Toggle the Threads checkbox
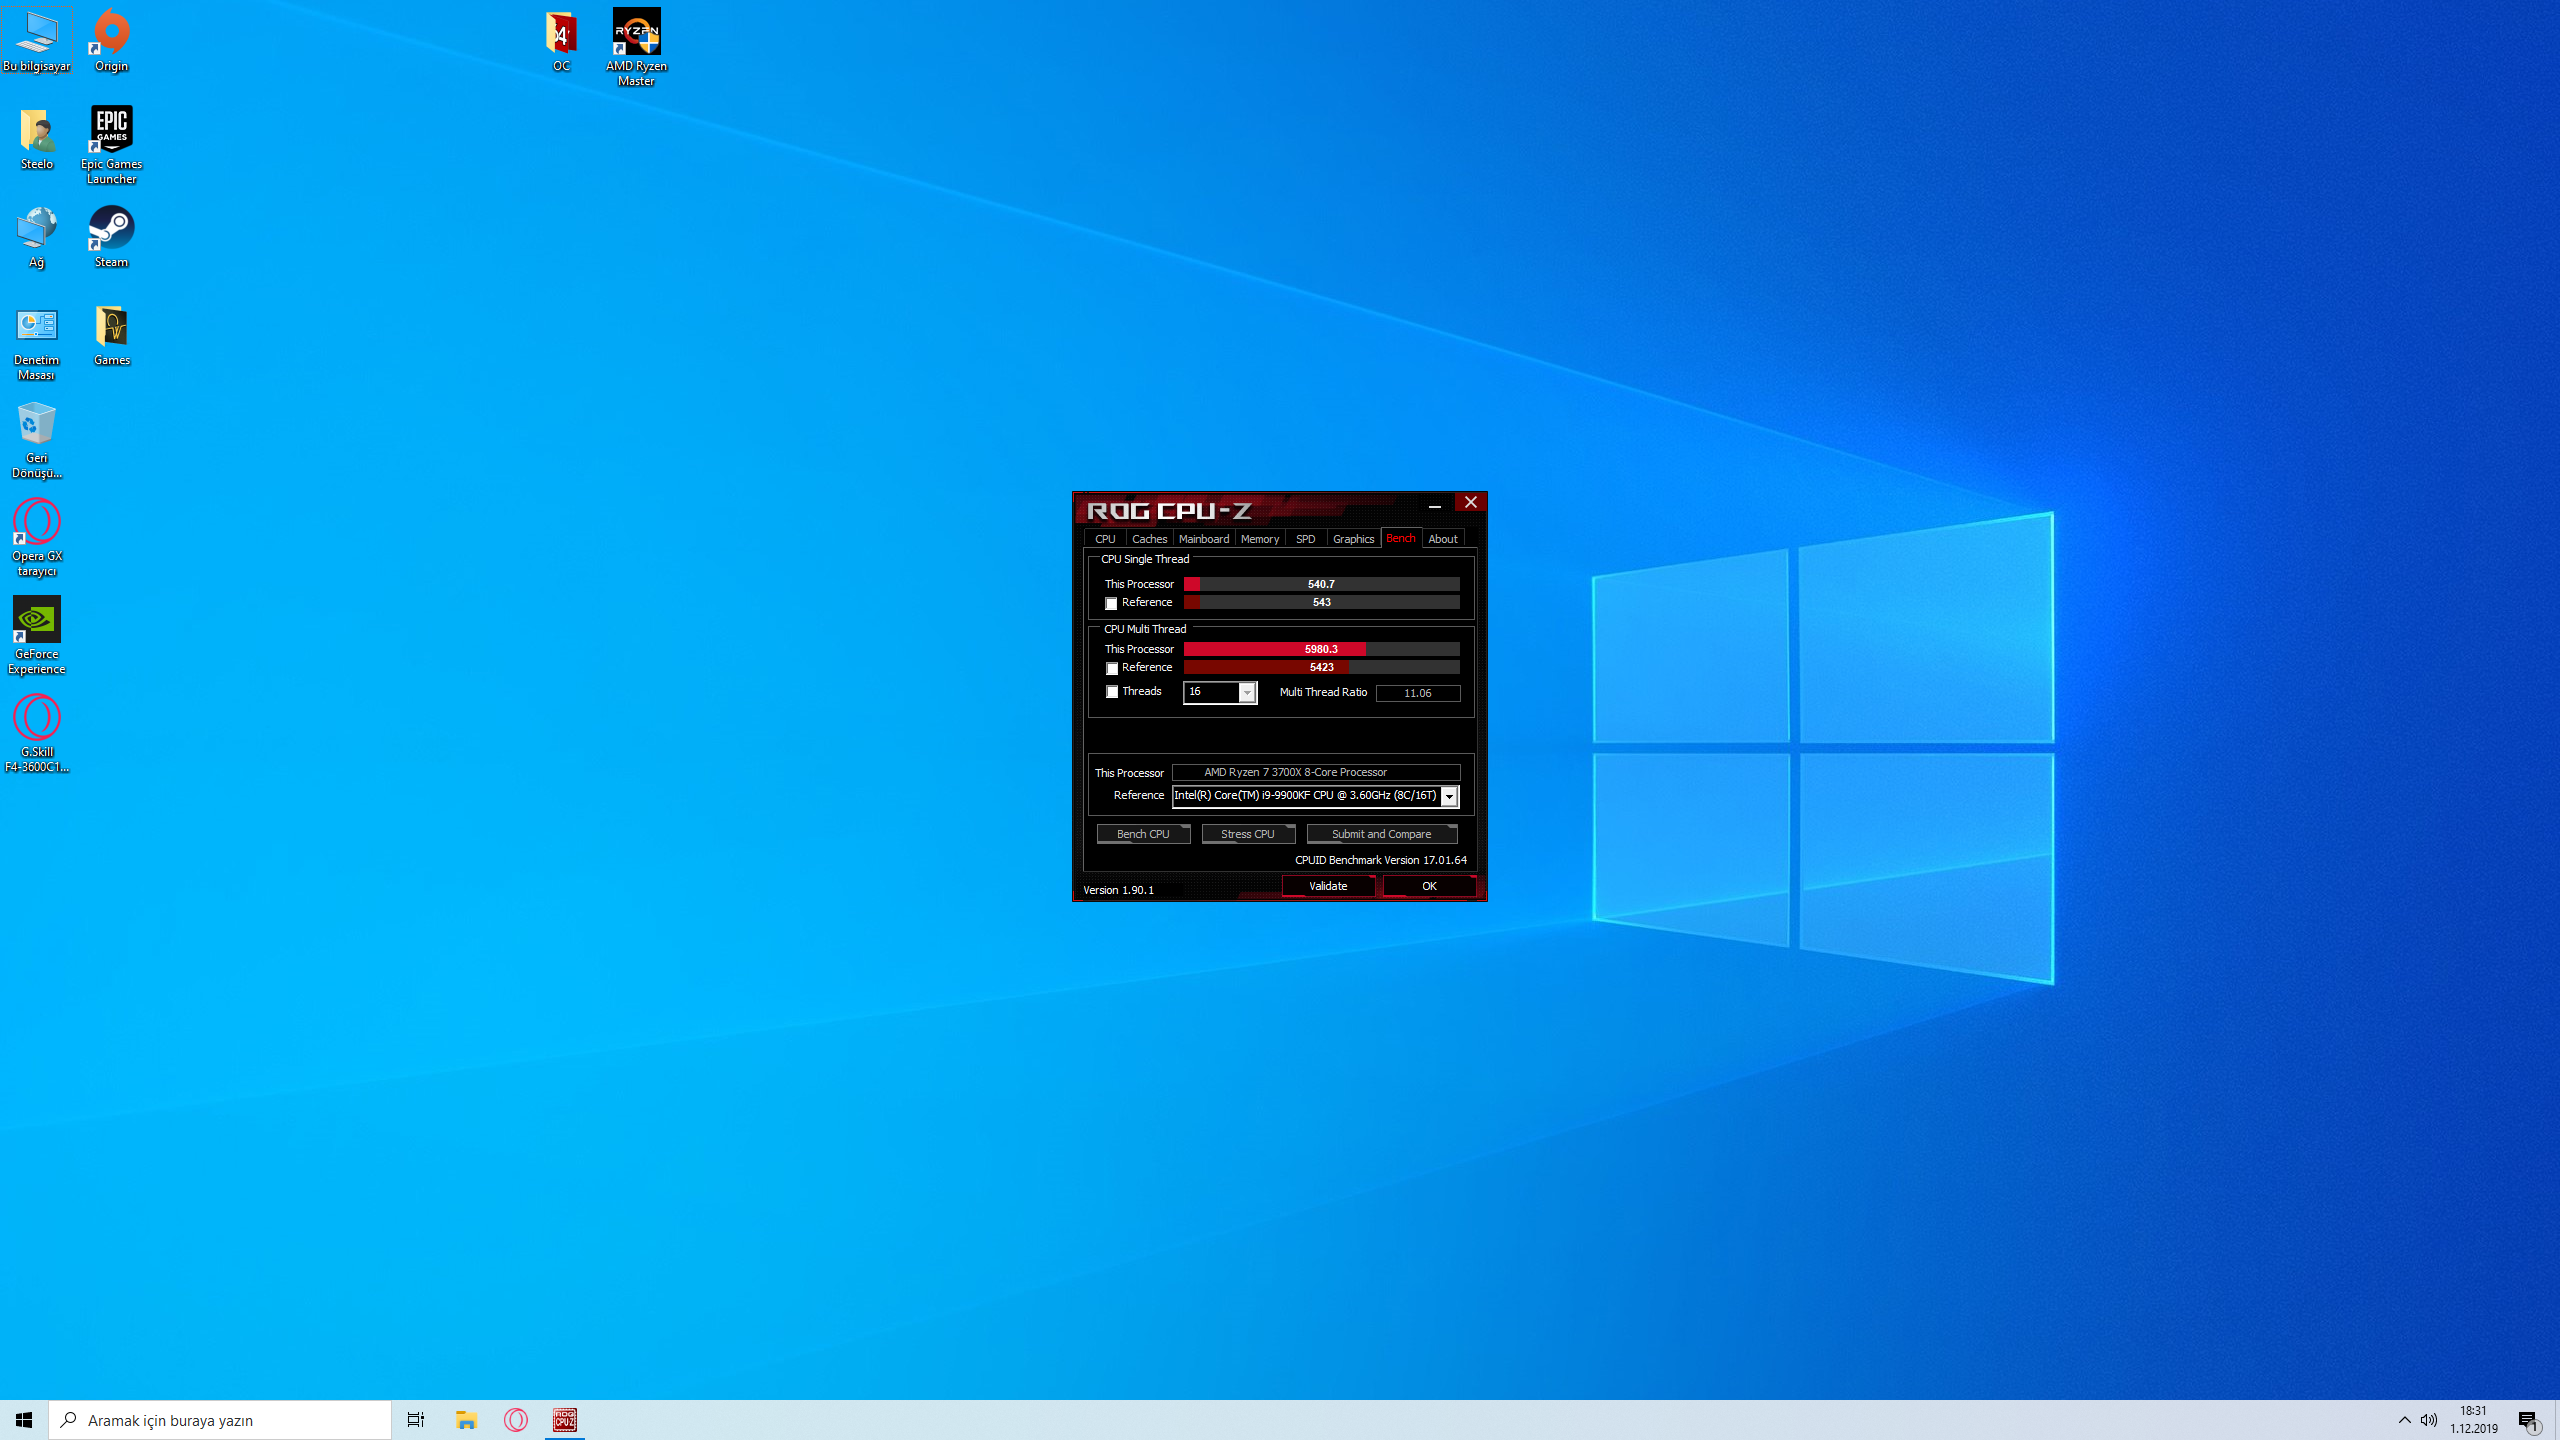2560x1440 pixels. [1111, 692]
